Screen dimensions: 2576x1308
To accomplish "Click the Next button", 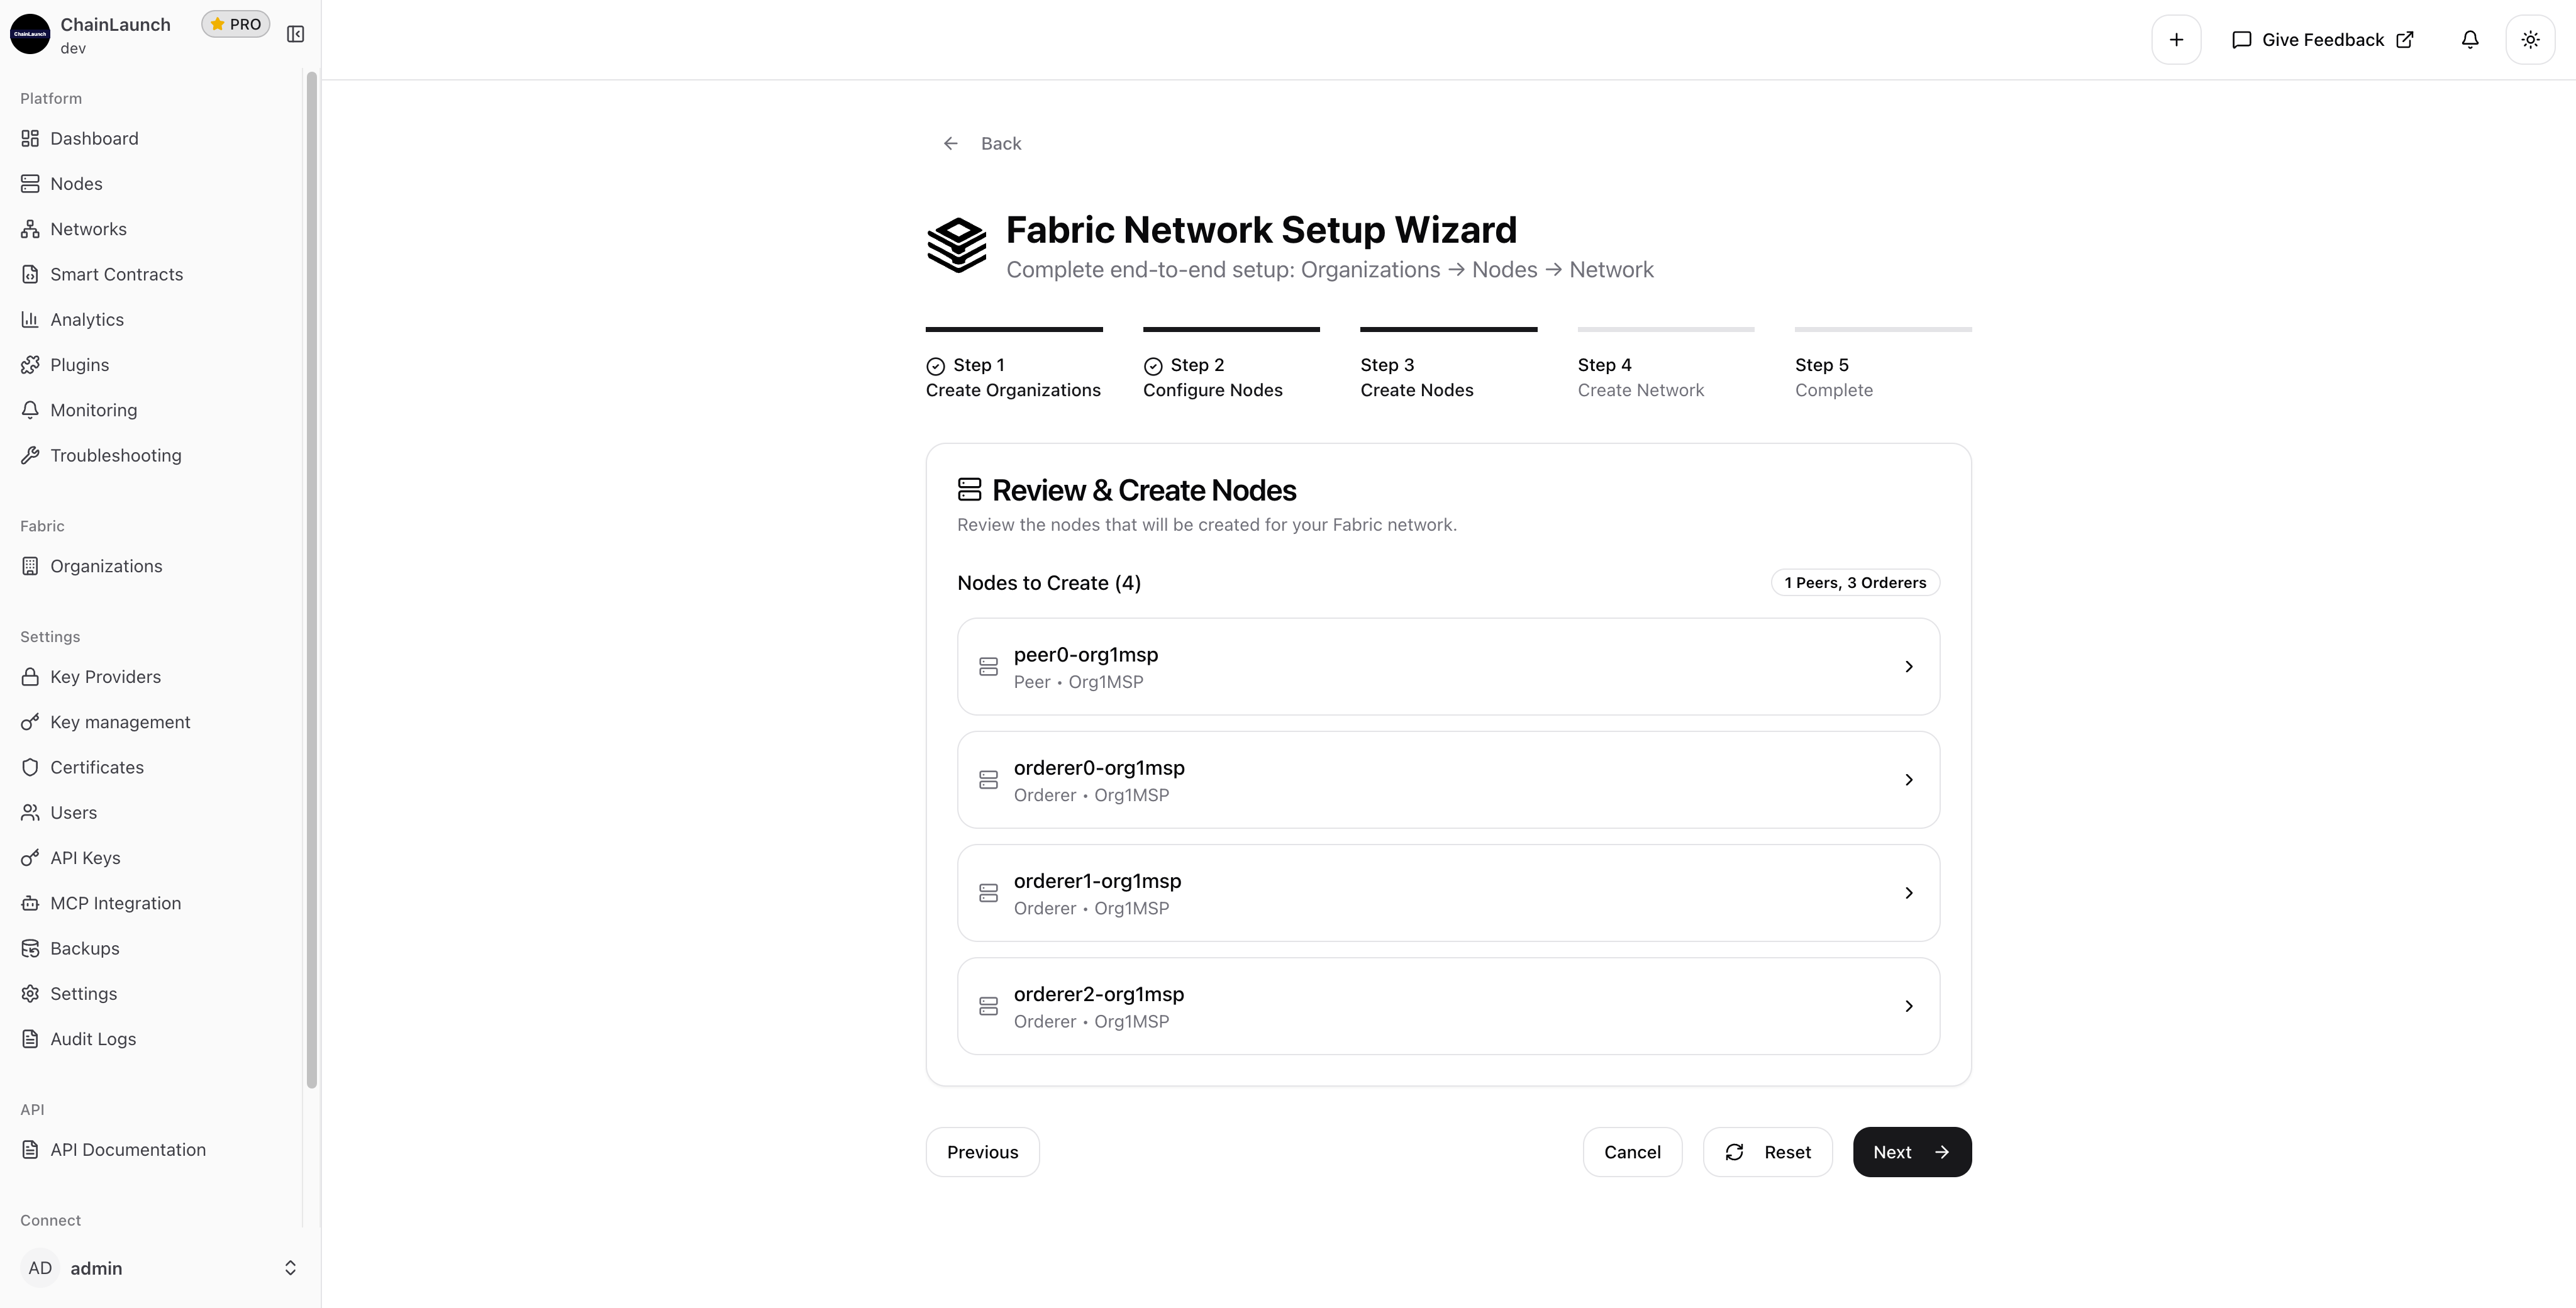I will [x=1910, y=1151].
